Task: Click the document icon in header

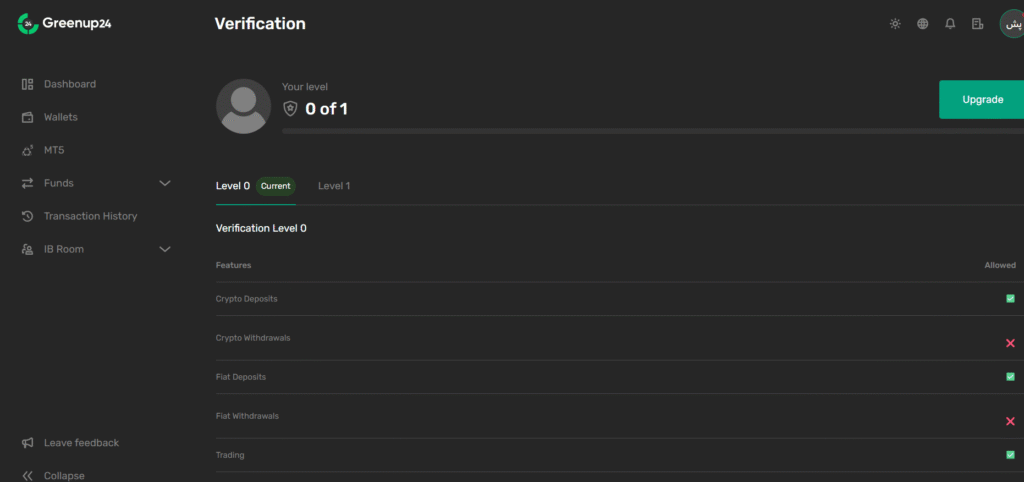Action: click(977, 24)
